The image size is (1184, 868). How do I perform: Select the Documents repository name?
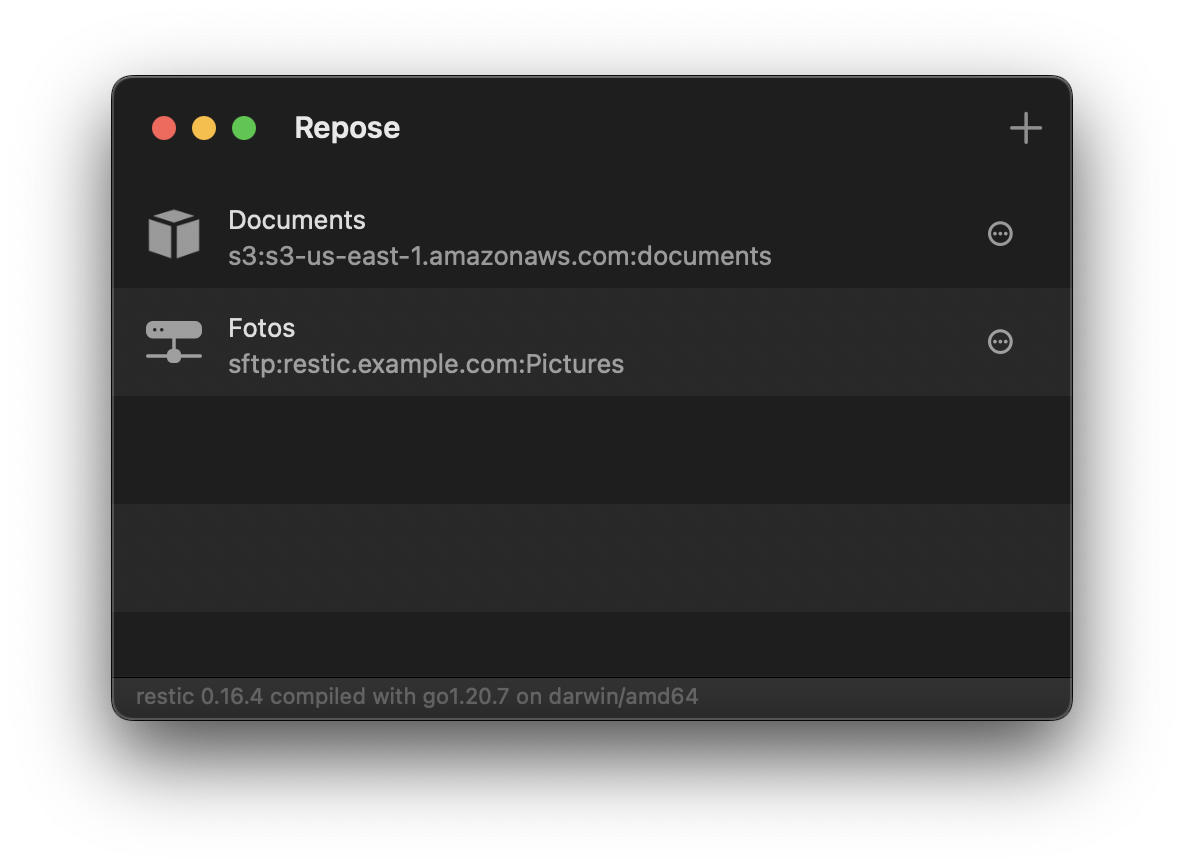[x=297, y=220]
